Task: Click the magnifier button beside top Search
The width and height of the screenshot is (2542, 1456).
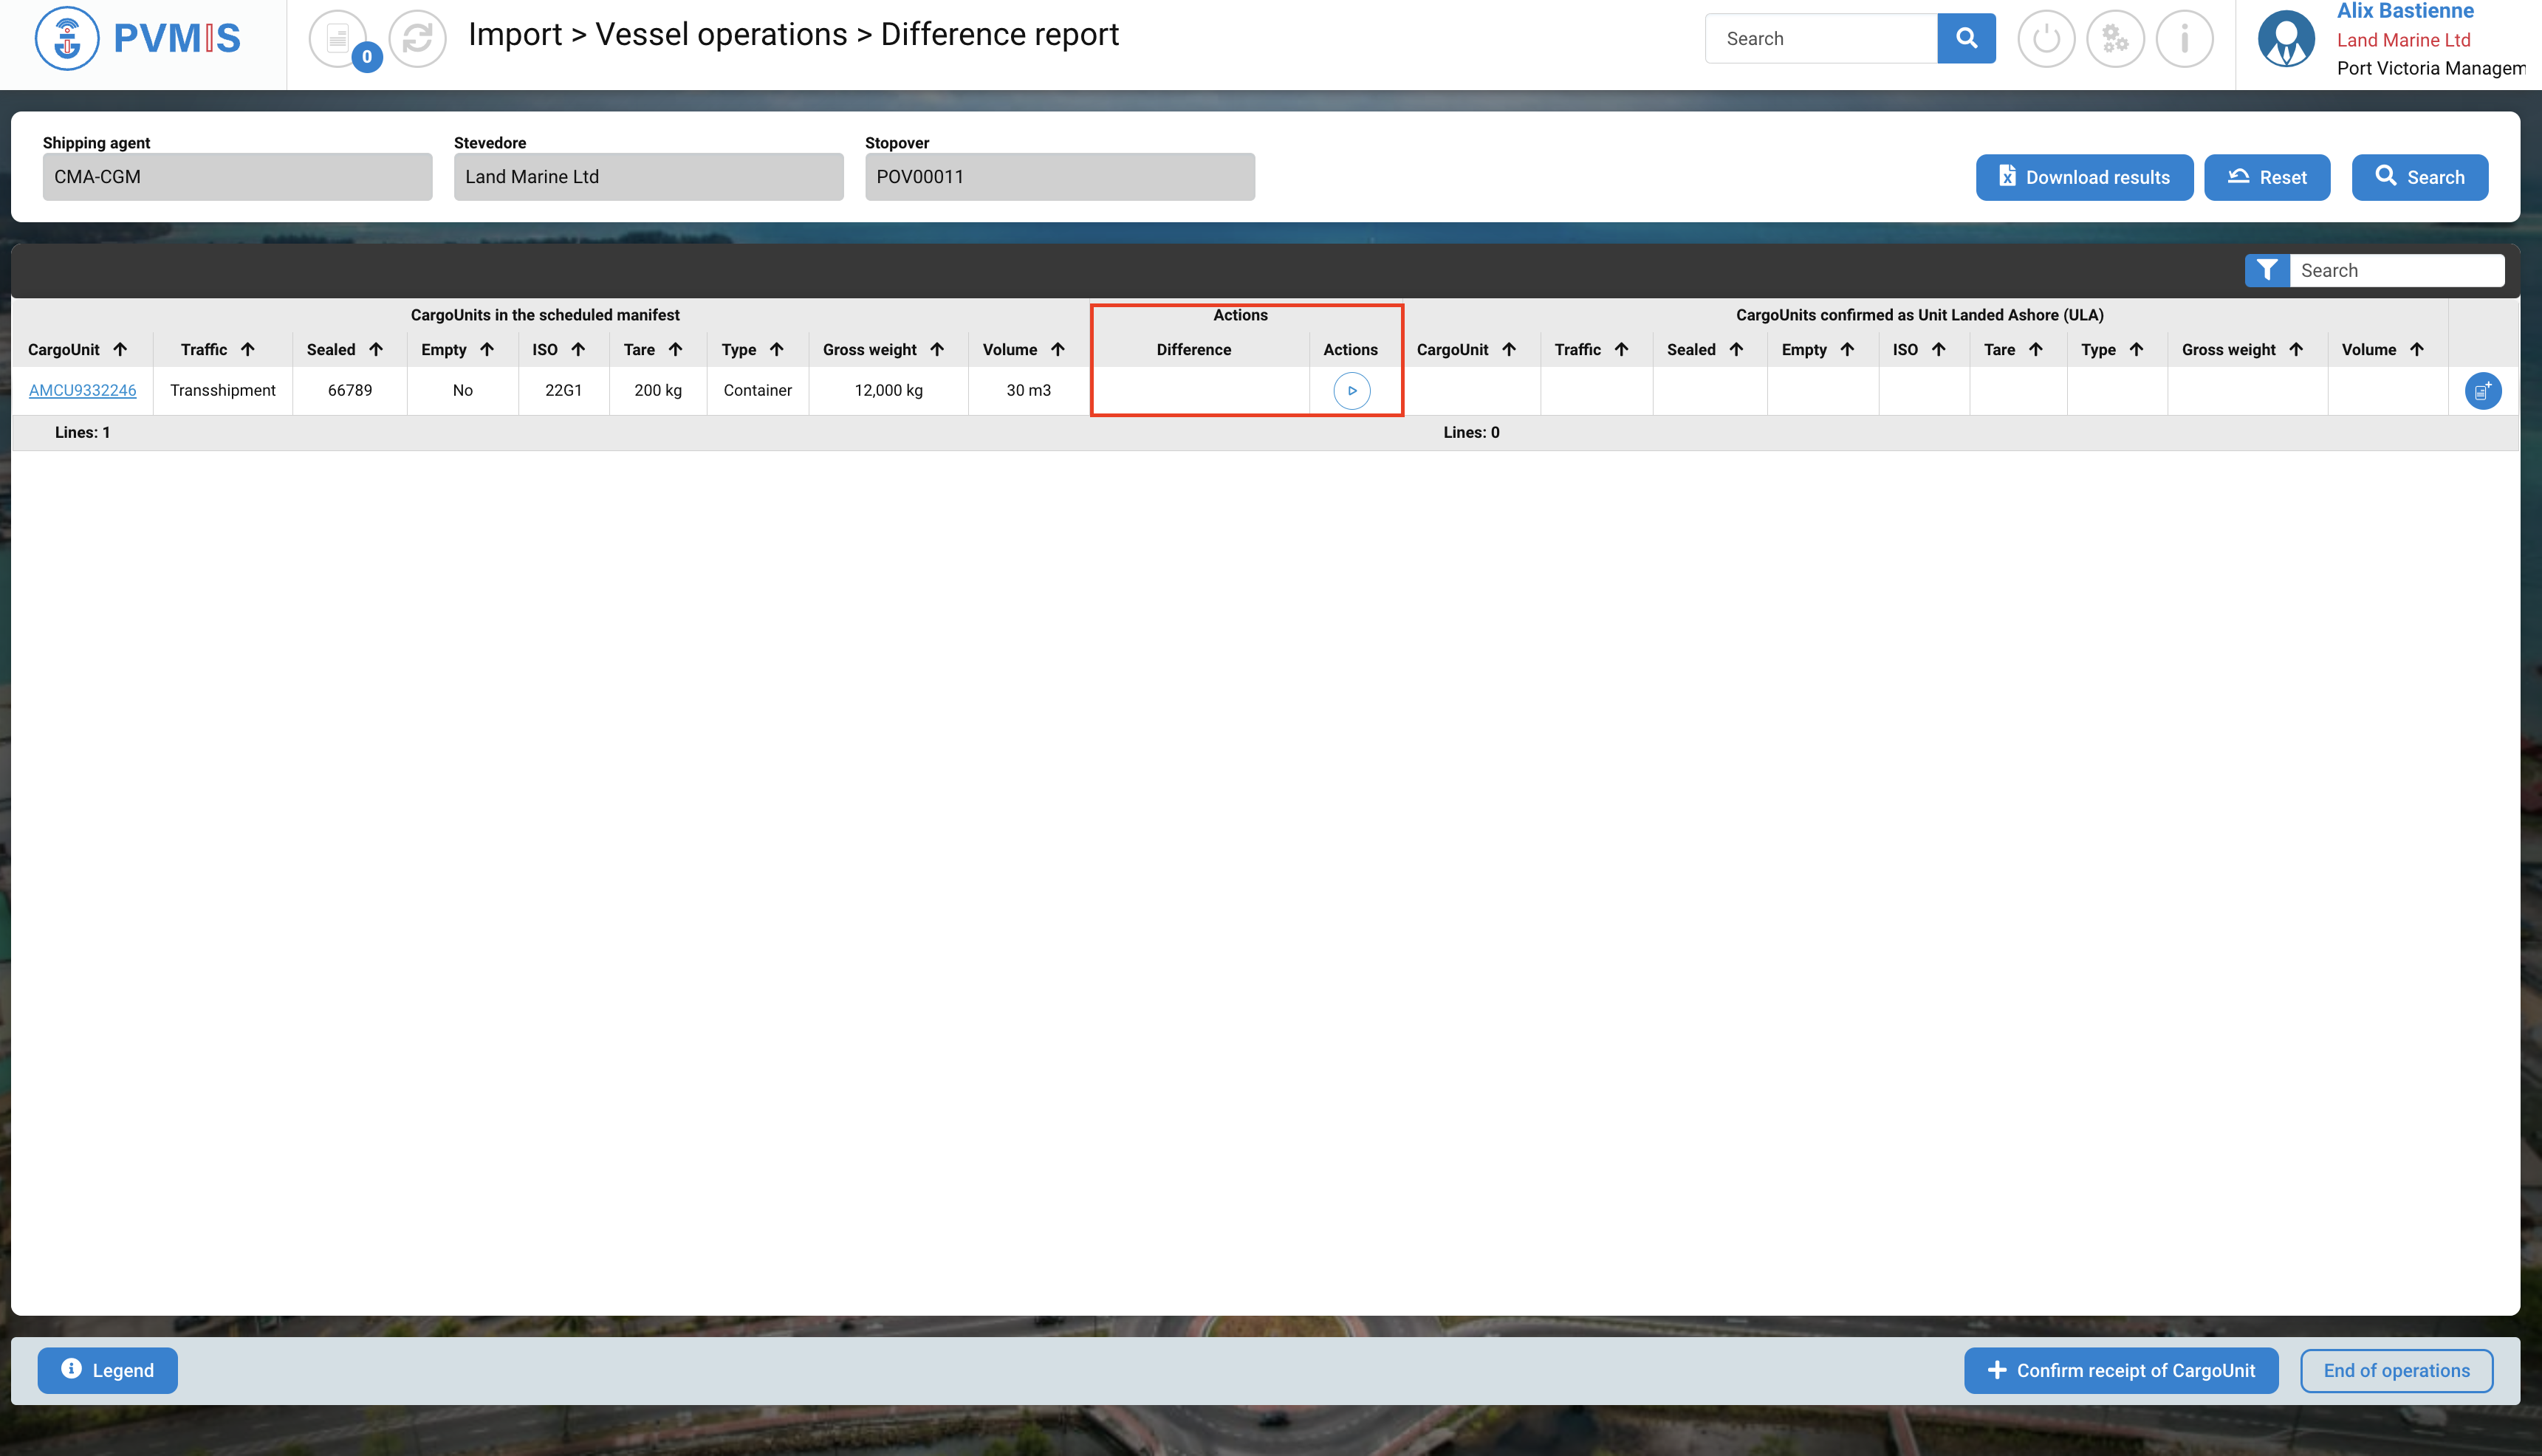Action: point(1966,38)
